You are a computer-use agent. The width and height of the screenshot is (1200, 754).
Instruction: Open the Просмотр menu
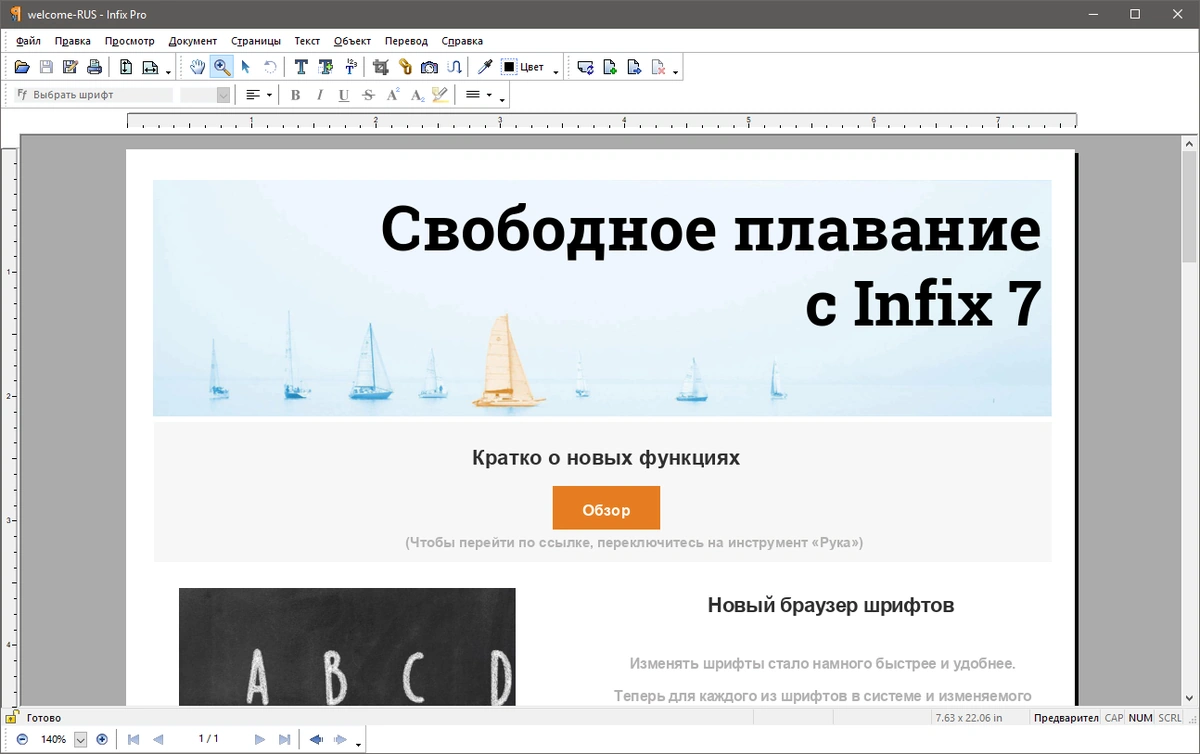click(x=130, y=41)
